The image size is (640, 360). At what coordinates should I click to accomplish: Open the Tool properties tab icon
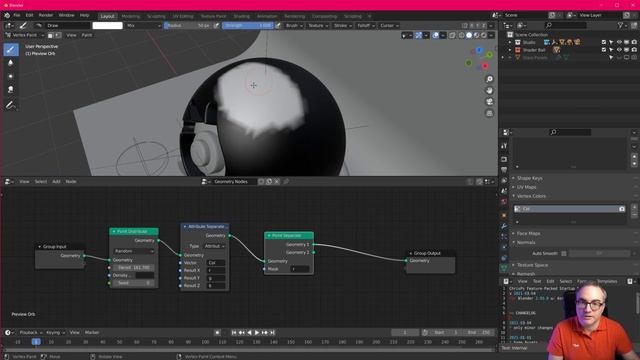click(x=504, y=146)
